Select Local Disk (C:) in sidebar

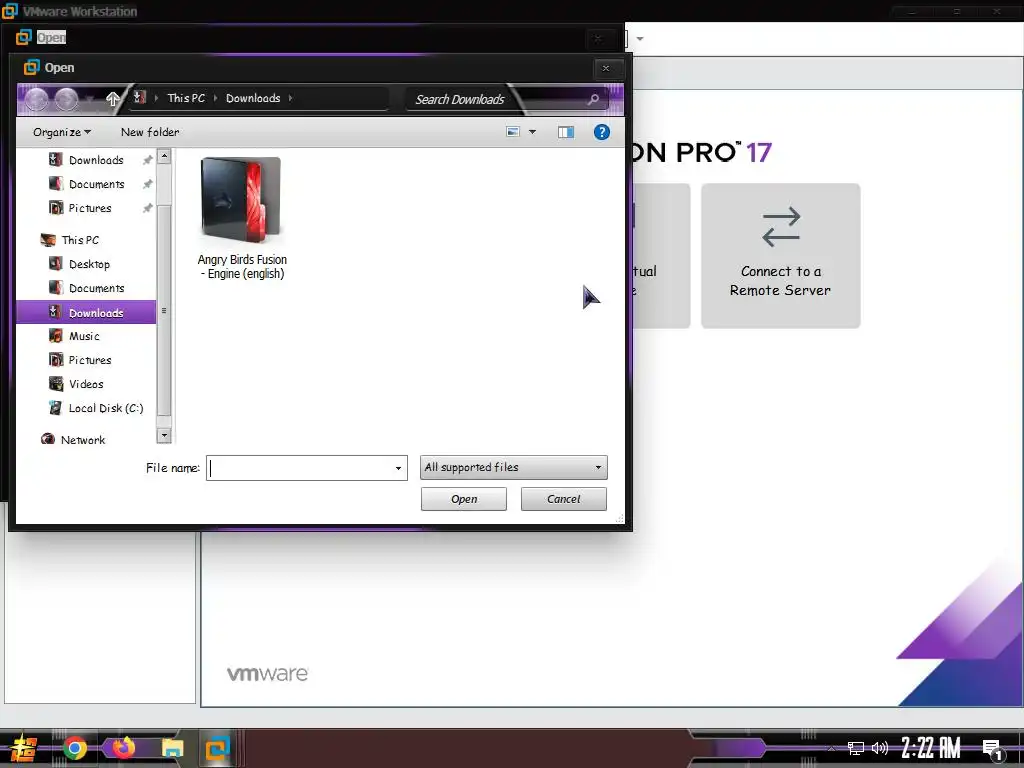click(106, 409)
